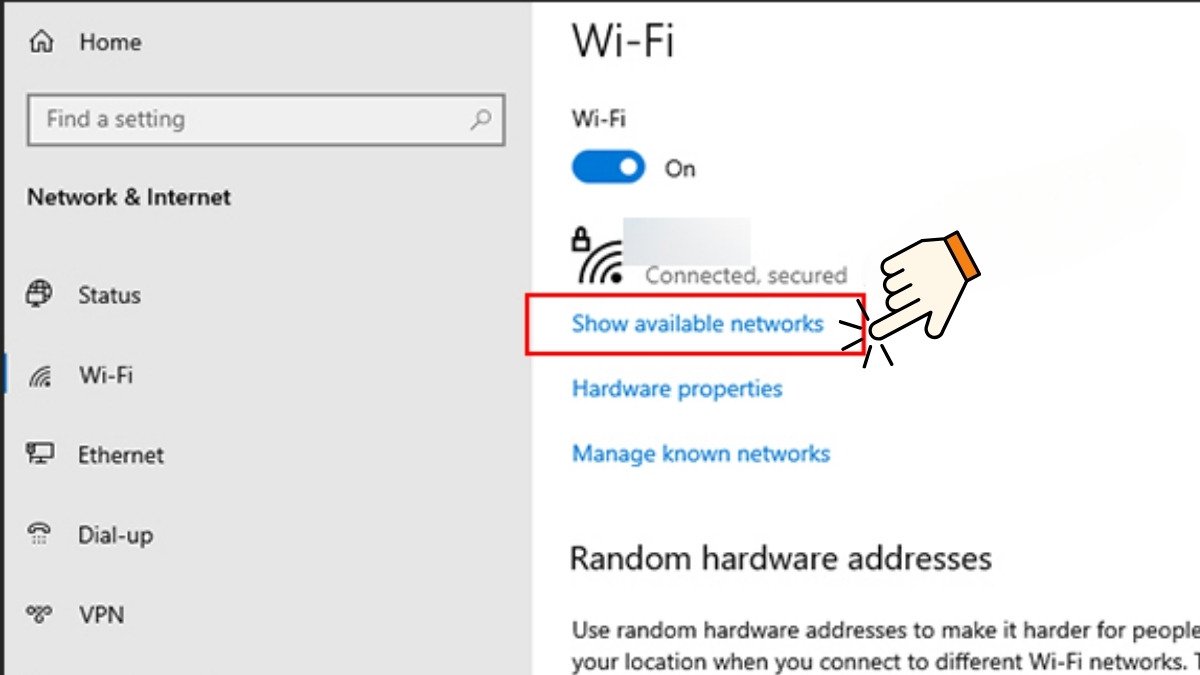Open Show available networks

pyautogui.click(x=696, y=323)
